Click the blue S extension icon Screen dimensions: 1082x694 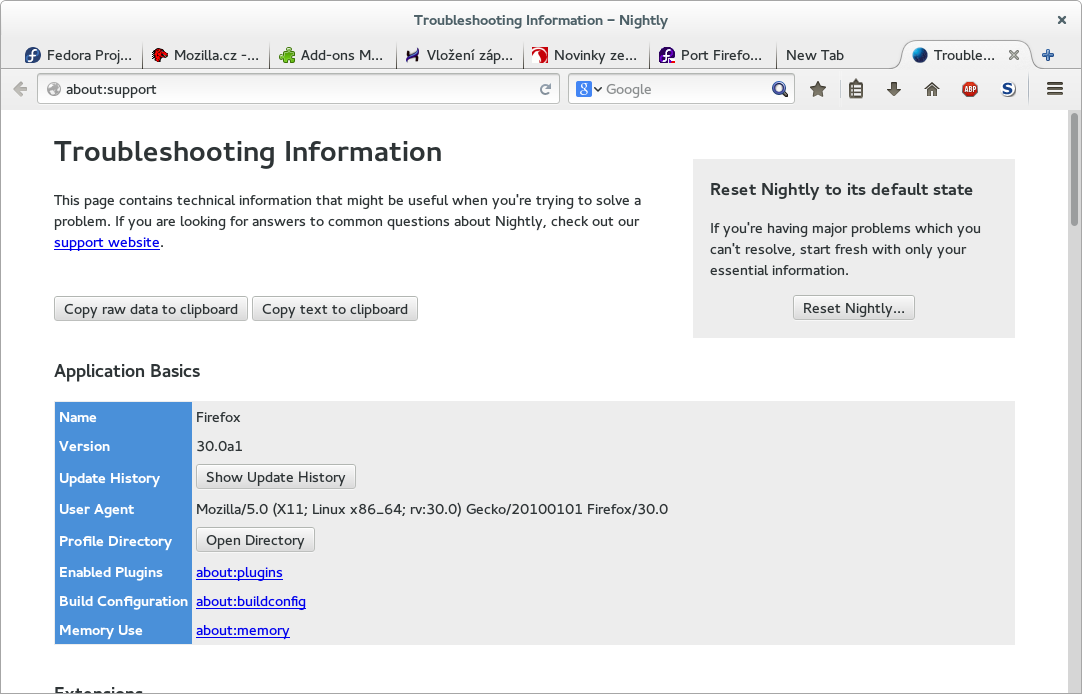click(1008, 89)
